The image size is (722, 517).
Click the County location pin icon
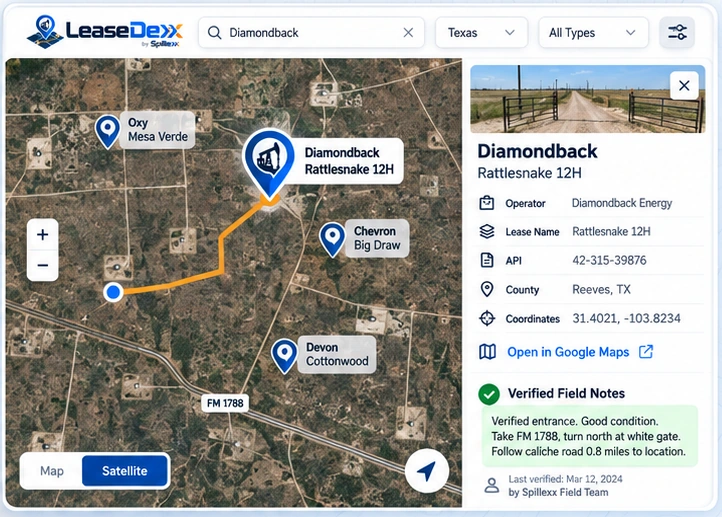pos(487,290)
